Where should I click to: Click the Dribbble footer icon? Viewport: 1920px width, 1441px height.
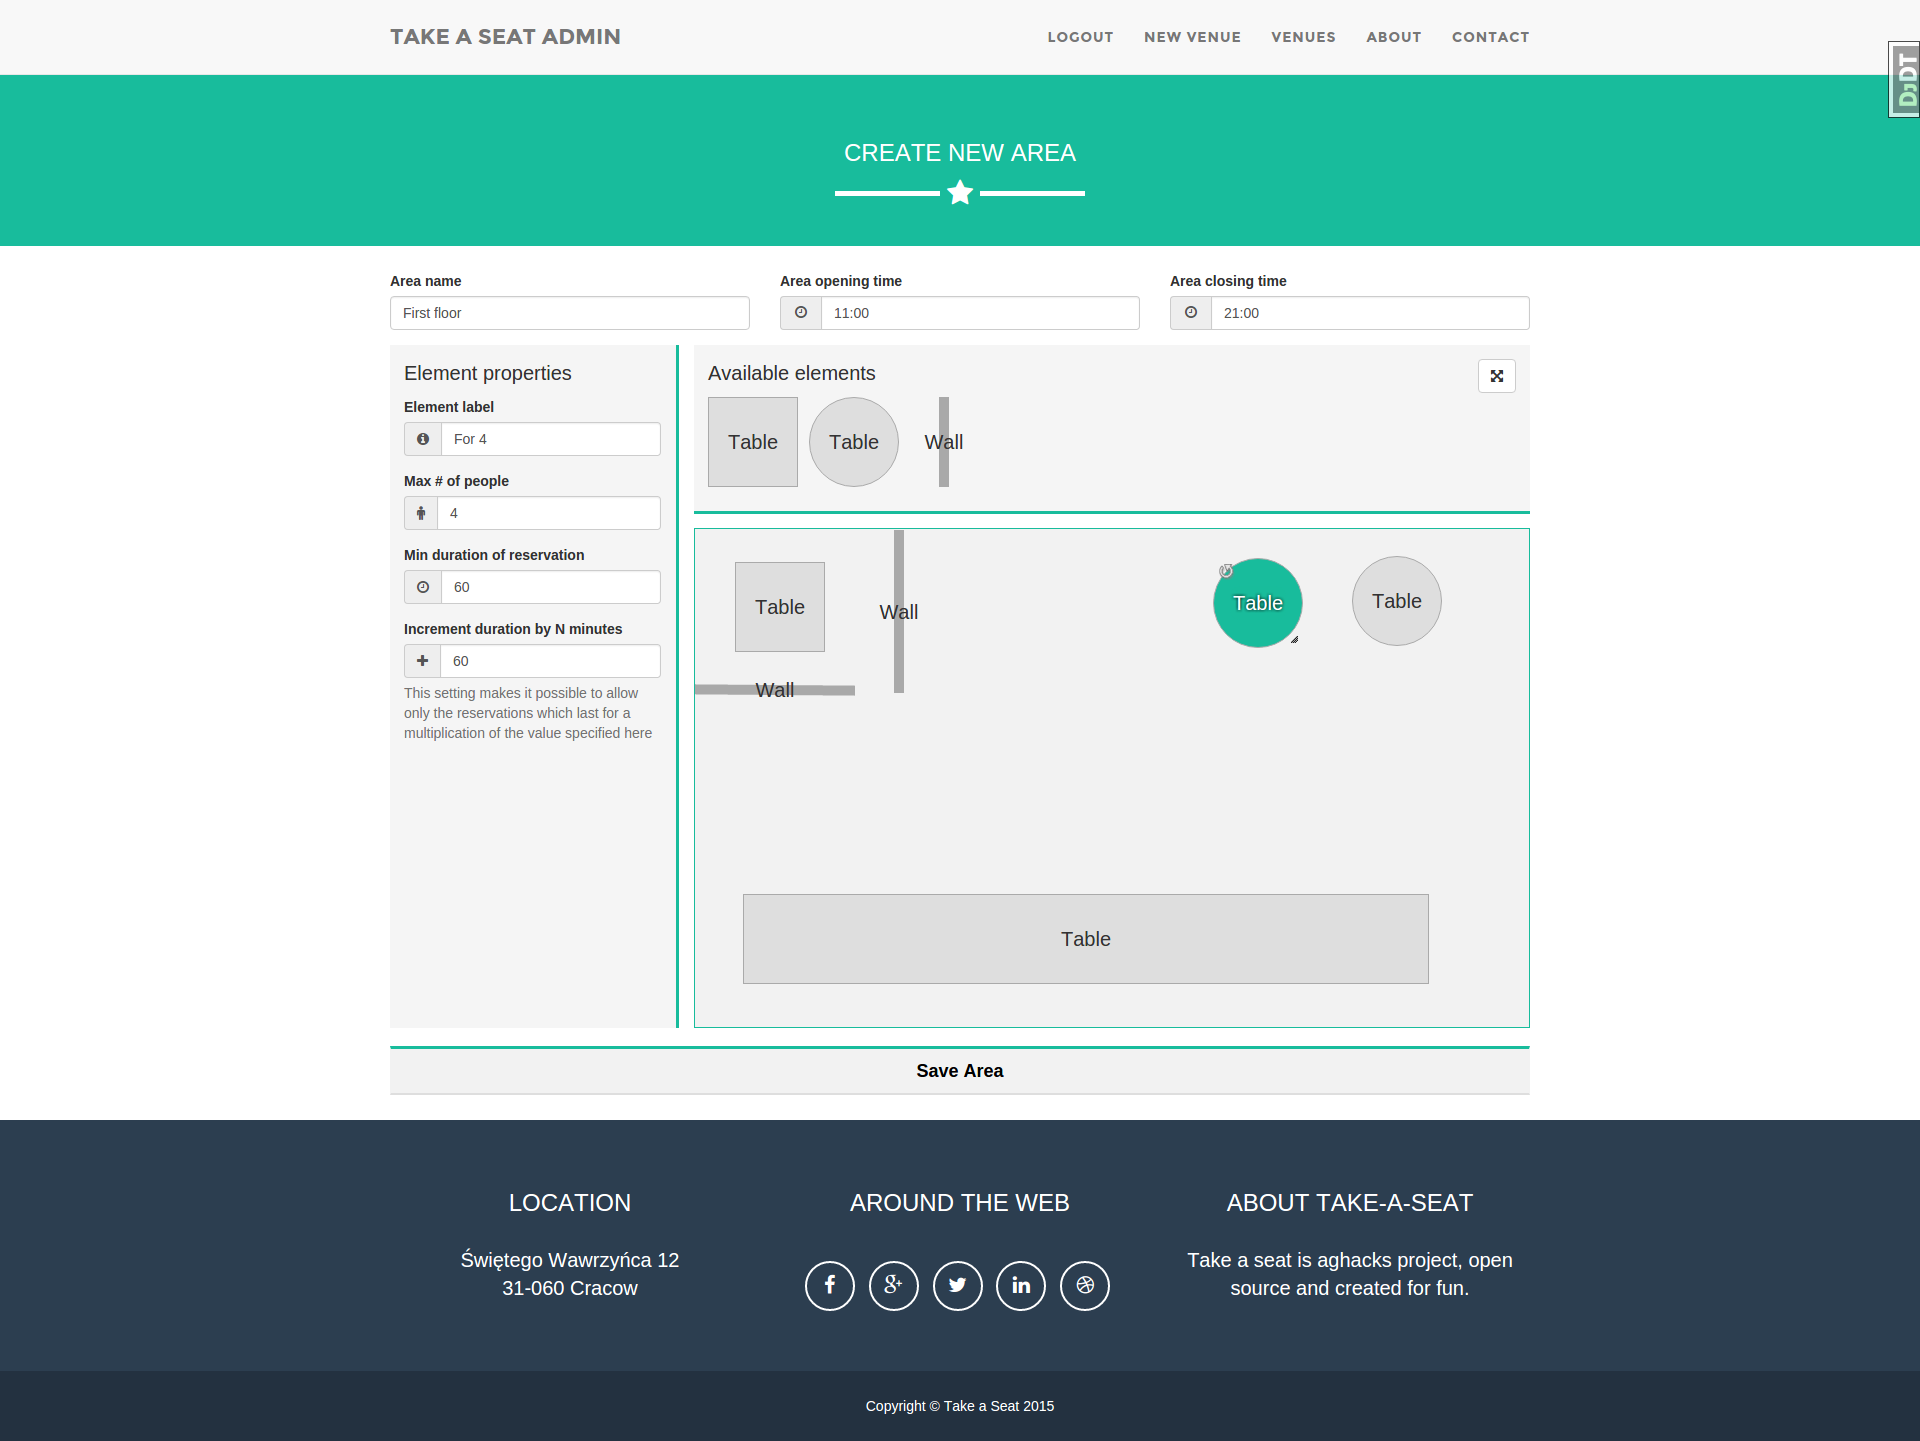1085,1285
